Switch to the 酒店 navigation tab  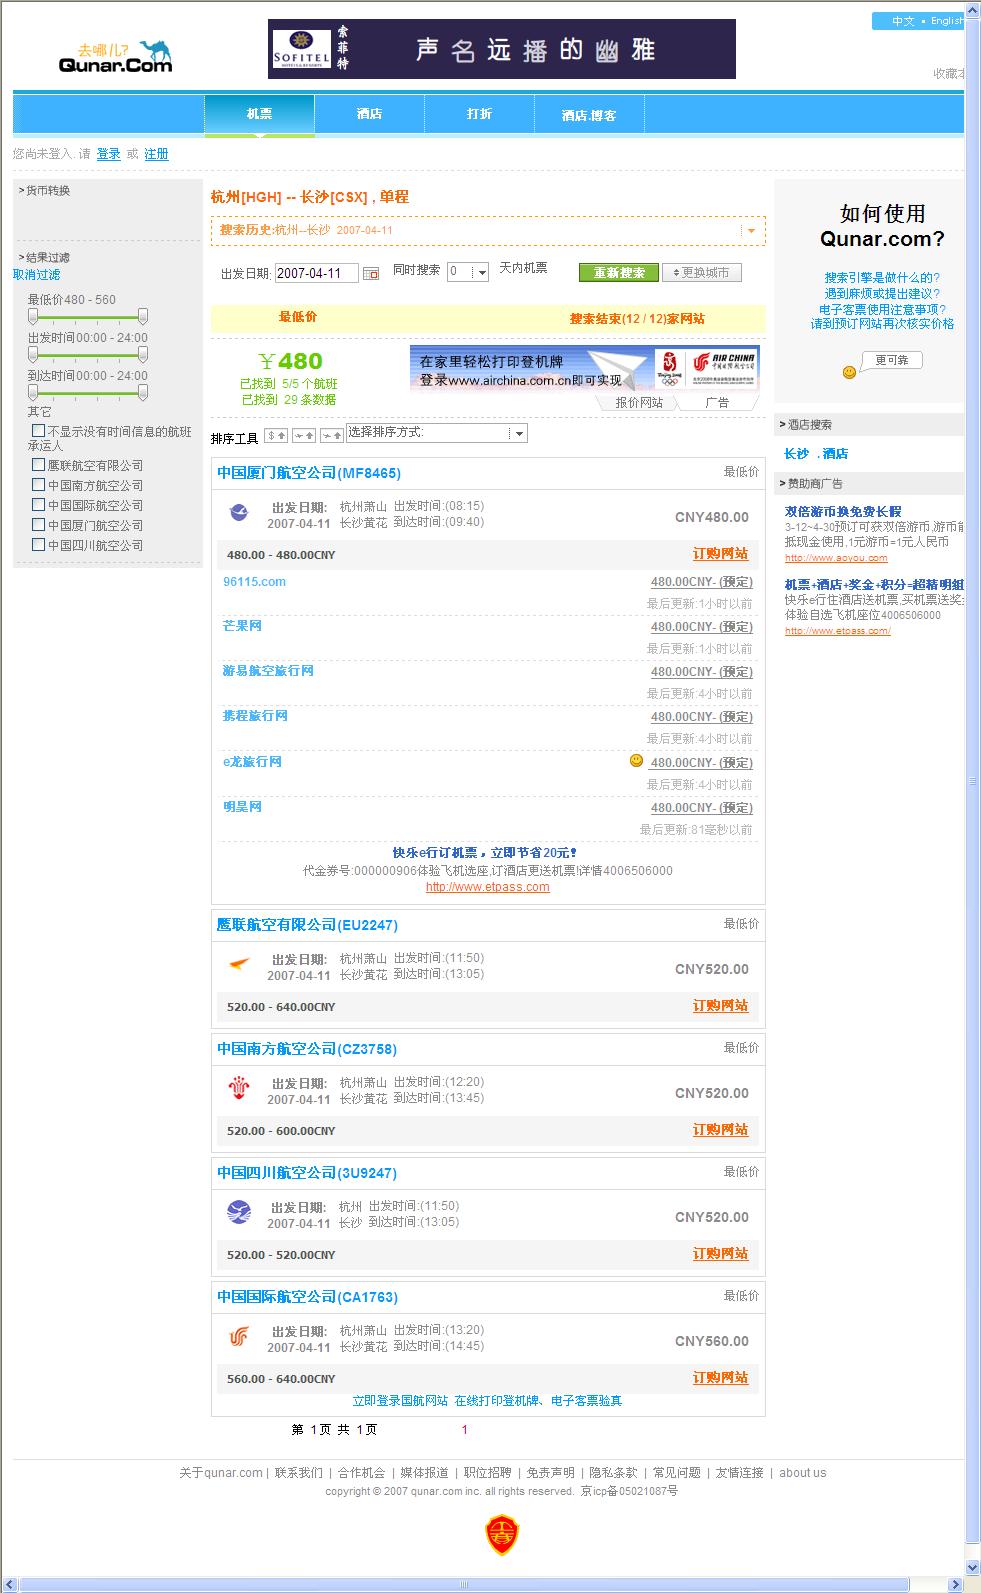pyautogui.click(x=369, y=114)
